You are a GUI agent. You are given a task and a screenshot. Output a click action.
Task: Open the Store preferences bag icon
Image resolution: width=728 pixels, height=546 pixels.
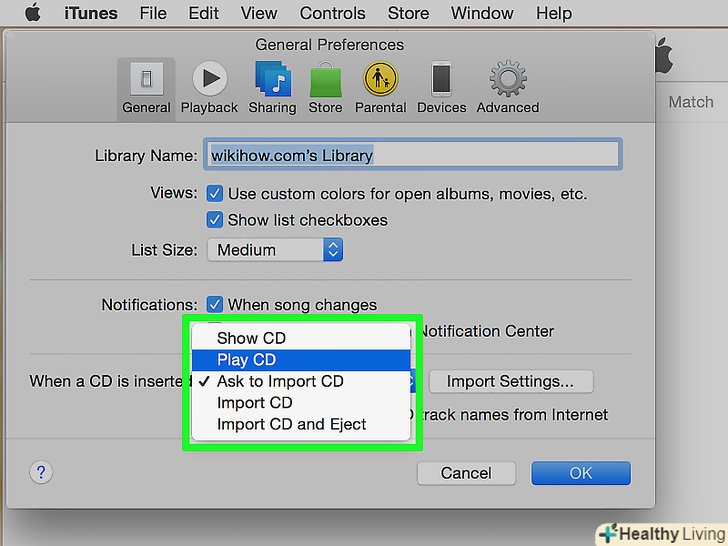coord(325,79)
